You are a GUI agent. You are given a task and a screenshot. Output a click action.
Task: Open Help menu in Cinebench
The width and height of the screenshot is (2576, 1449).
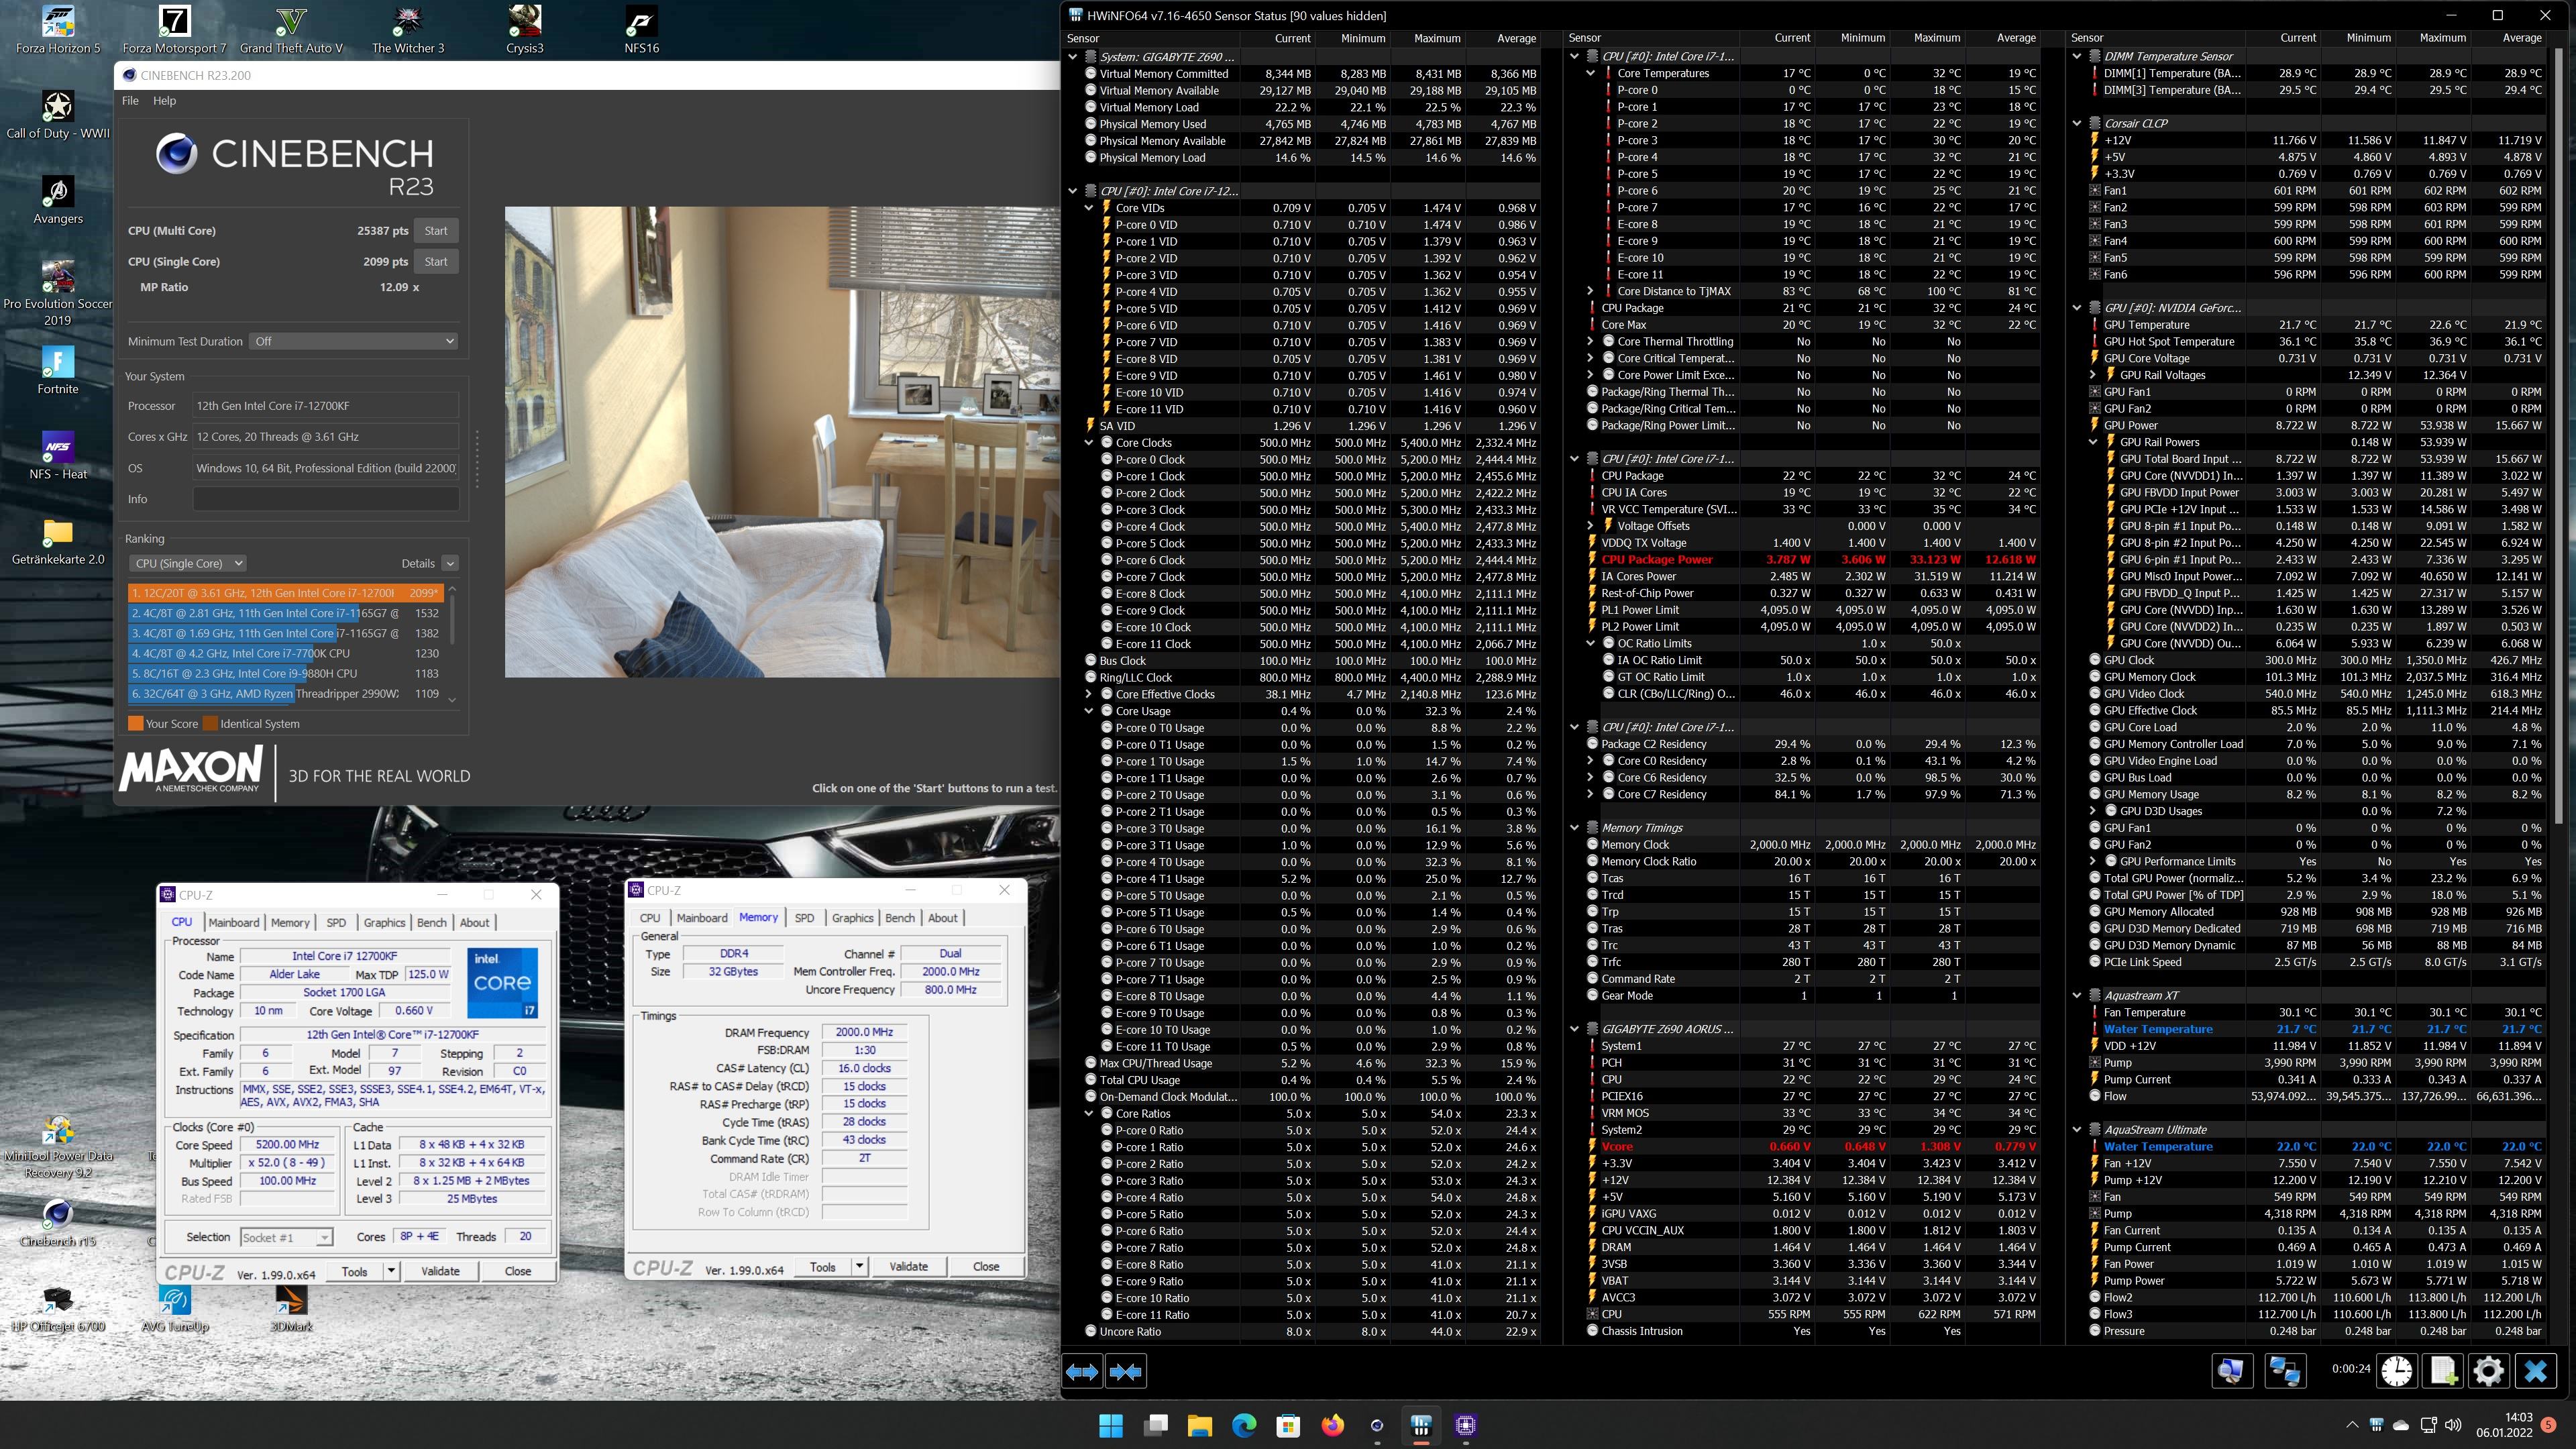coord(164,100)
